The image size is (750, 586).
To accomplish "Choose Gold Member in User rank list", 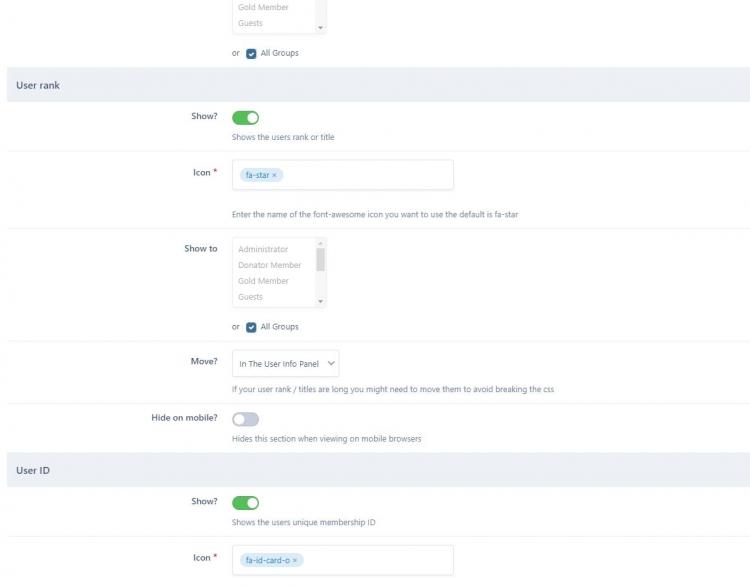I will 263,281.
